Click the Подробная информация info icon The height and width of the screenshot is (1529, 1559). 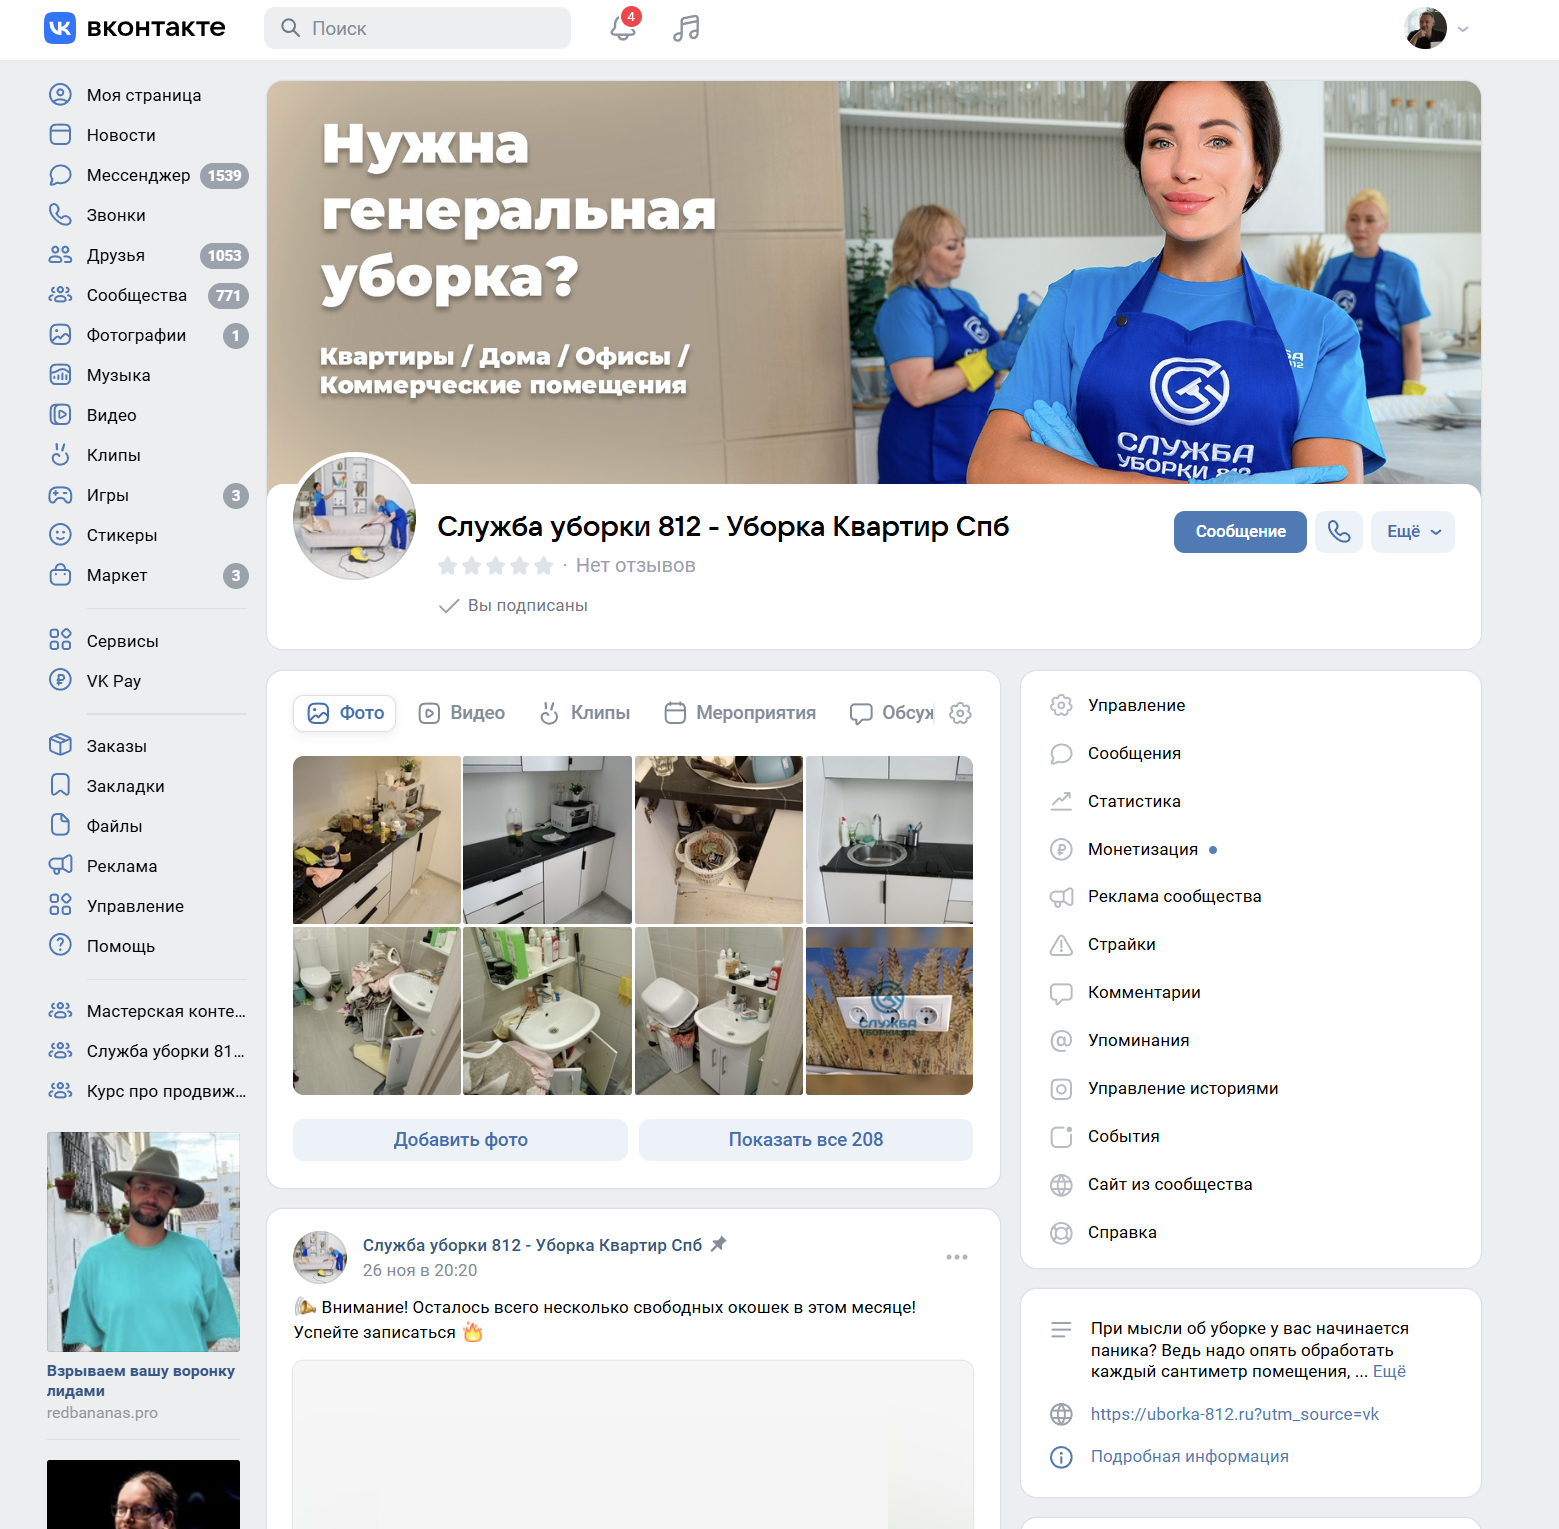1061,1457
